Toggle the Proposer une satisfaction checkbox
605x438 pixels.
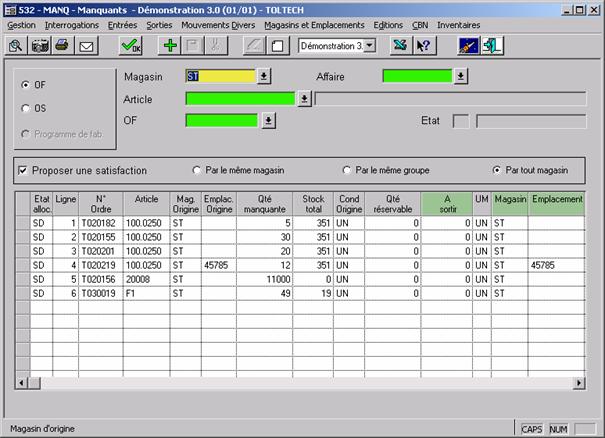tap(23, 170)
